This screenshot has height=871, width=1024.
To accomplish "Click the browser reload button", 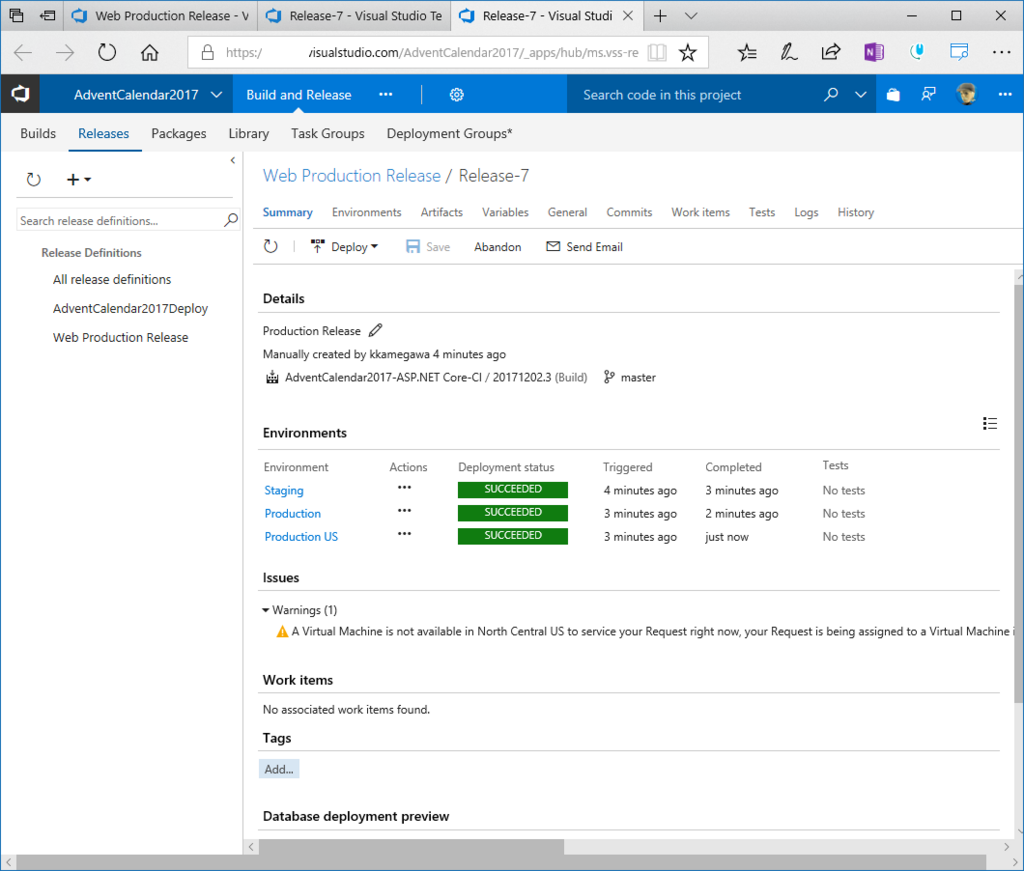I will 107,52.
